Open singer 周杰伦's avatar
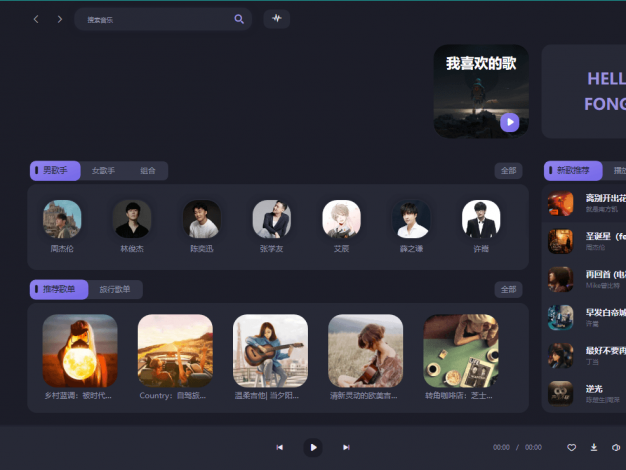This screenshot has height=470, width=626. [62, 219]
